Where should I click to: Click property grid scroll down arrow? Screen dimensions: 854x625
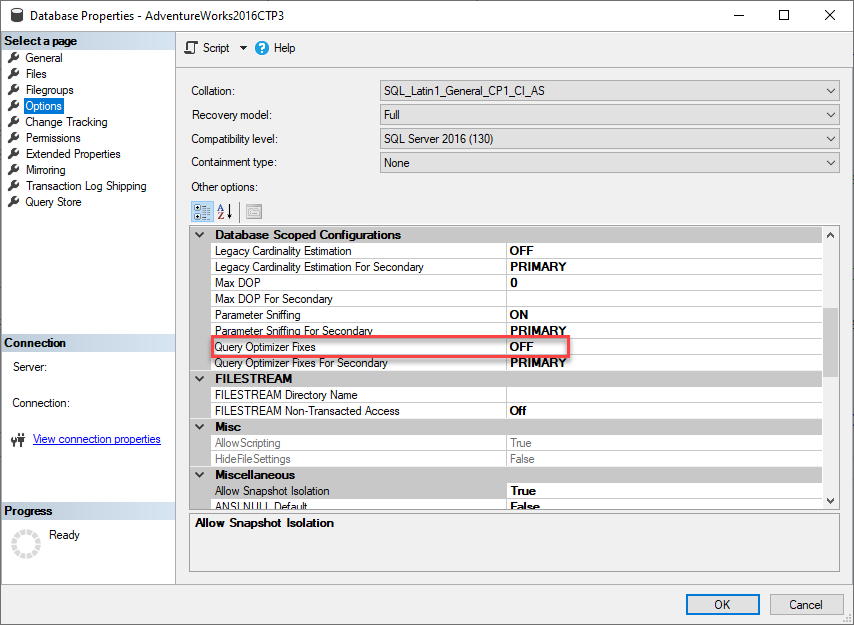(830, 501)
